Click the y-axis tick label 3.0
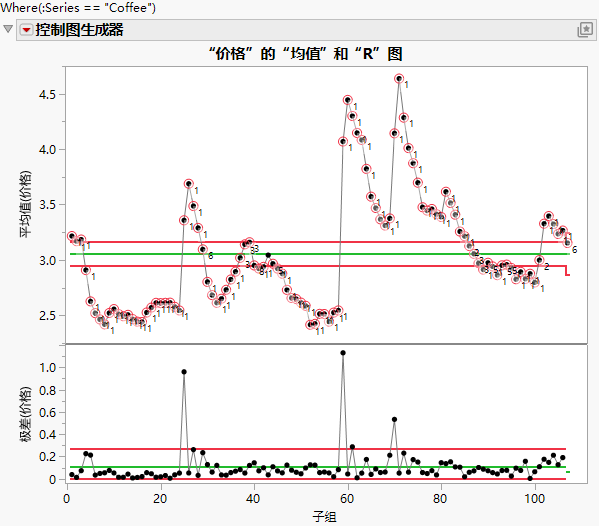Image resolution: width=599 pixels, height=526 pixels. click(x=47, y=261)
